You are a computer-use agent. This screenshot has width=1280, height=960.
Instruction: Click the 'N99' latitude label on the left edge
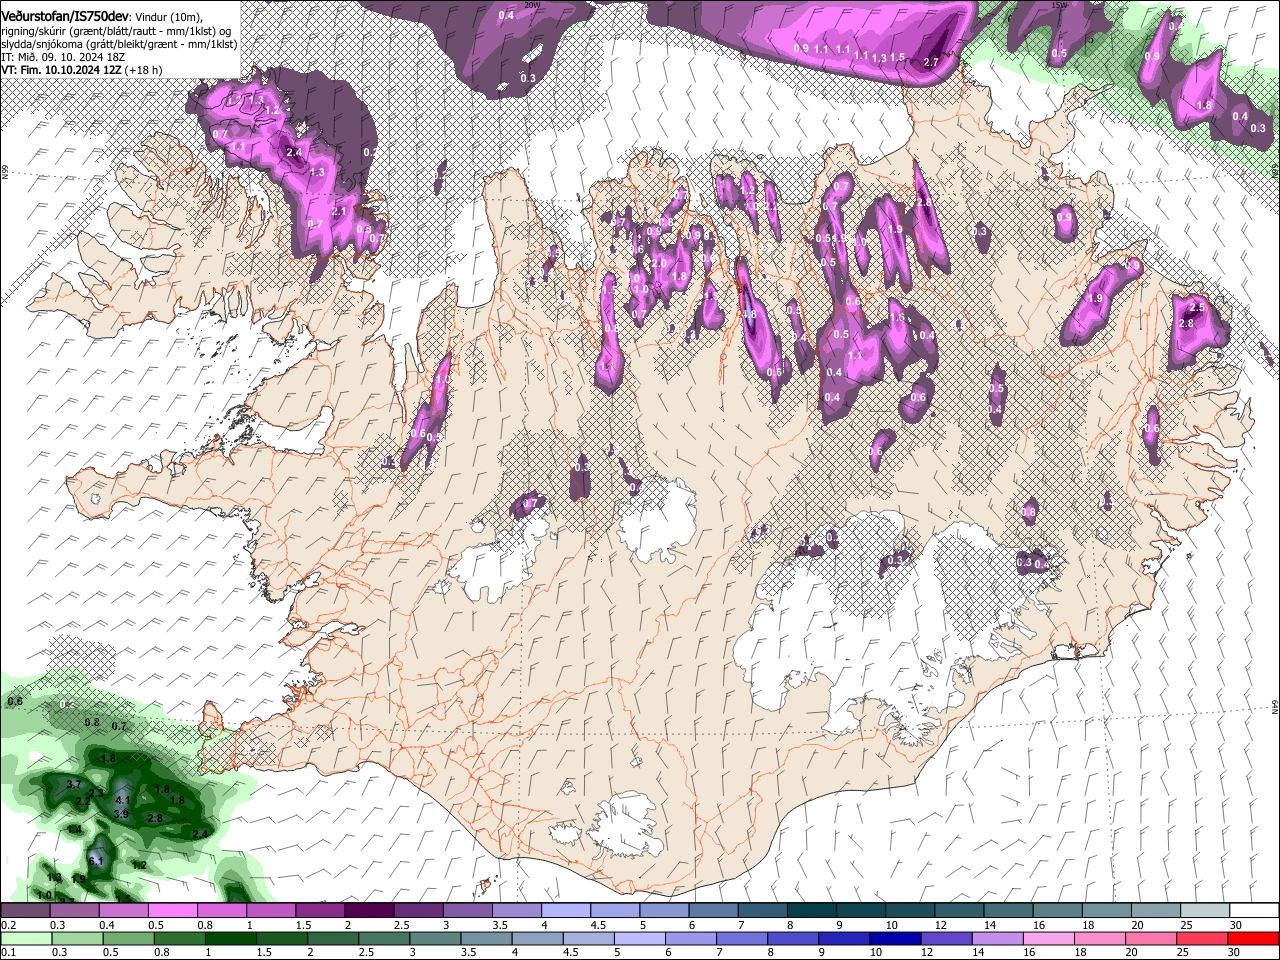click(5, 174)
